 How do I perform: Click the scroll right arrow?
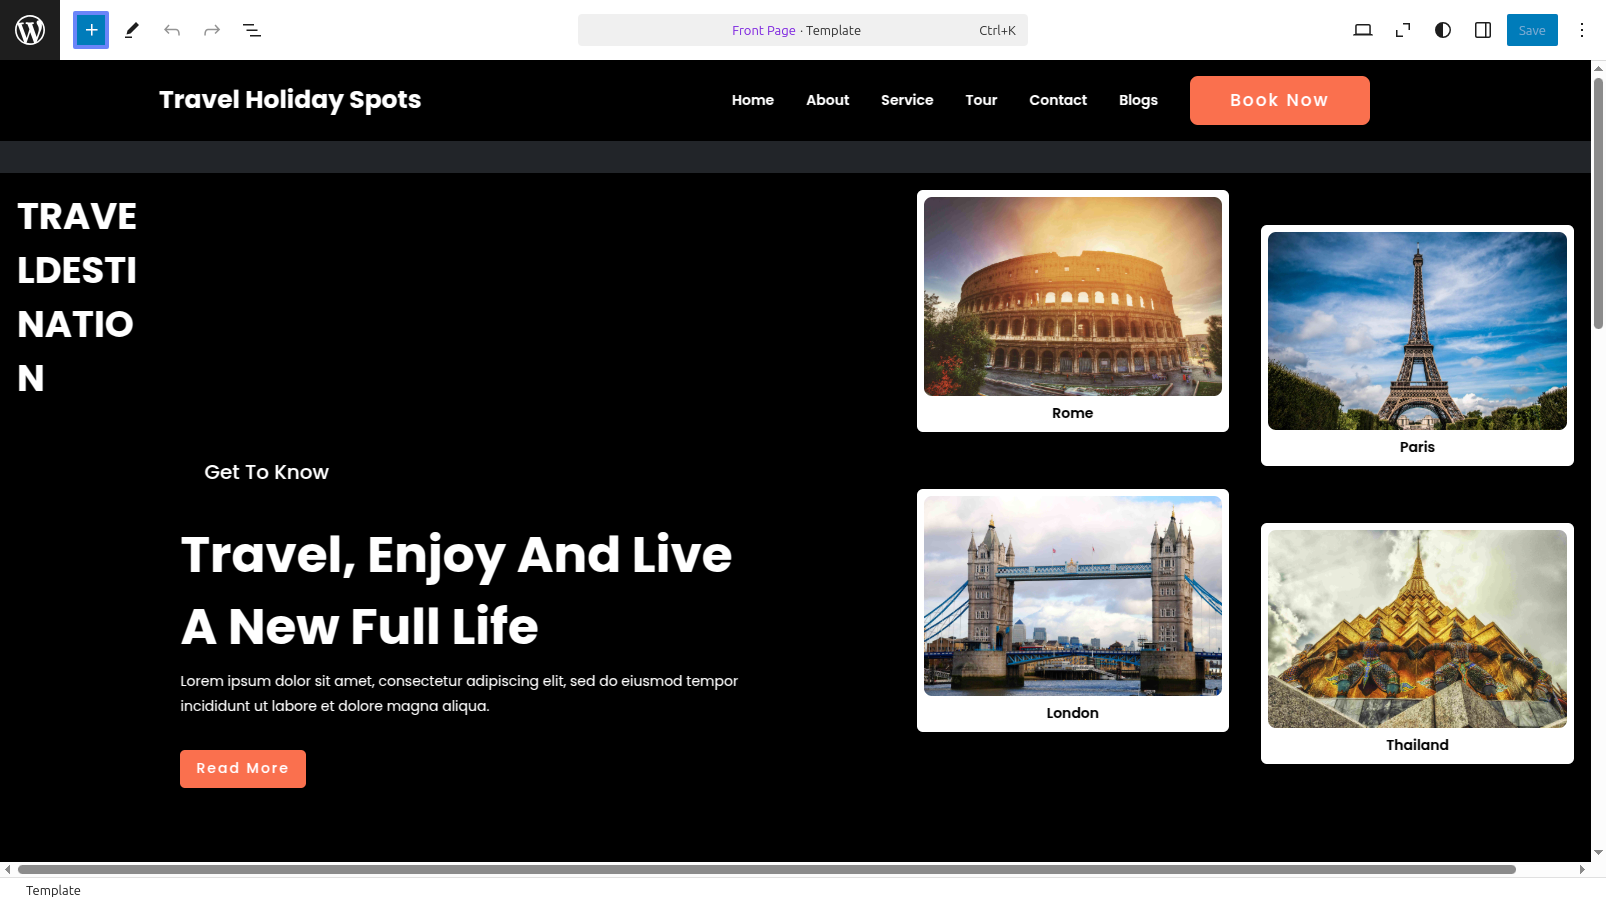(x=1582, y=870)
